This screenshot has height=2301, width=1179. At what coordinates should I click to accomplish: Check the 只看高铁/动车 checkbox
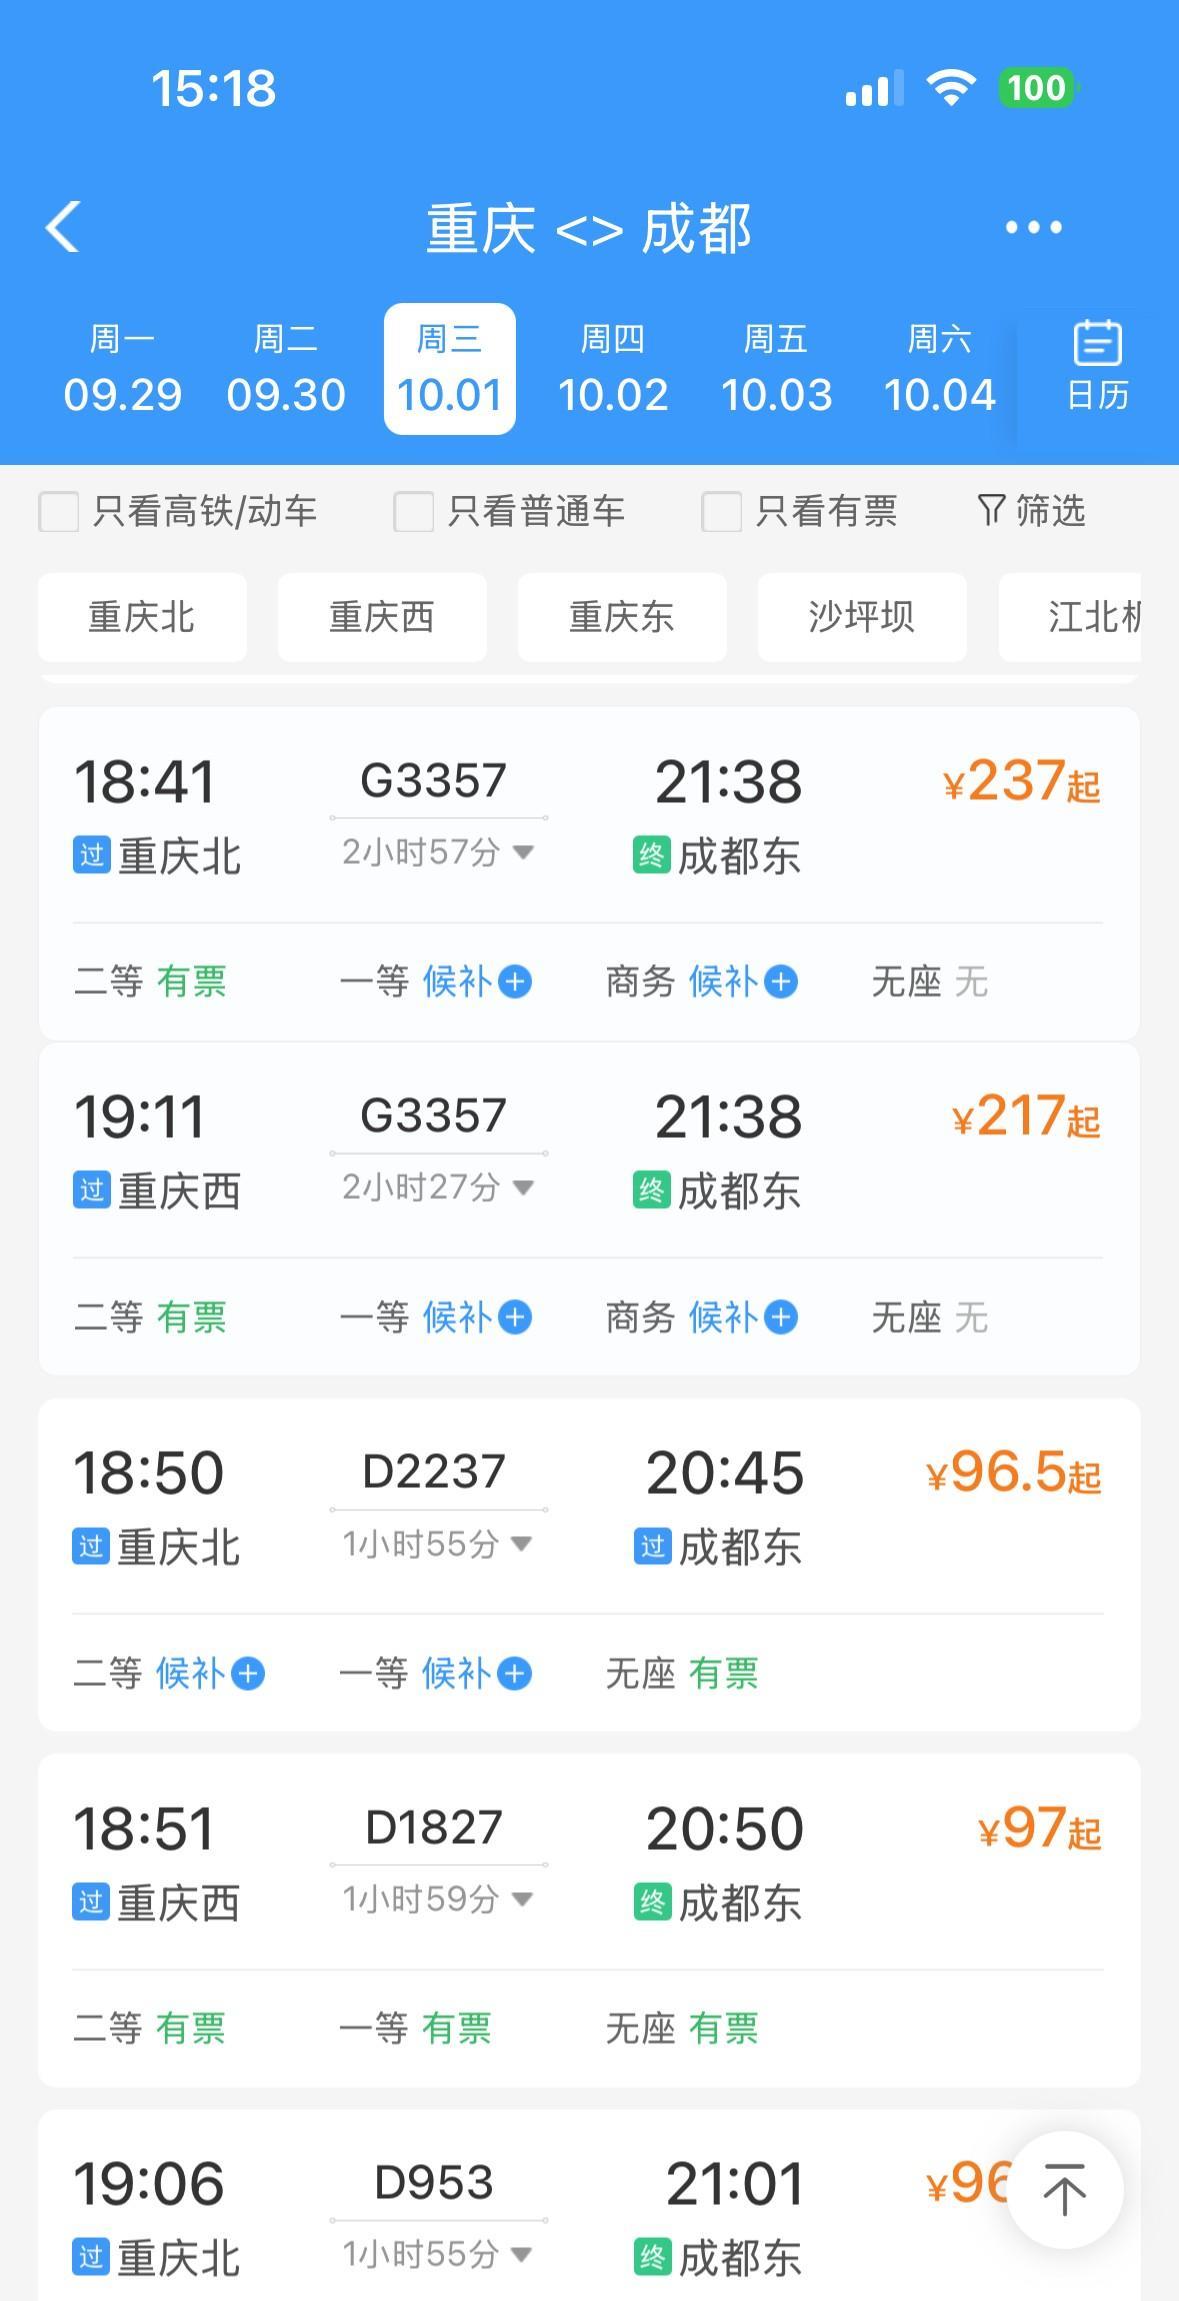pyautogui.click(x=58, y=512)
